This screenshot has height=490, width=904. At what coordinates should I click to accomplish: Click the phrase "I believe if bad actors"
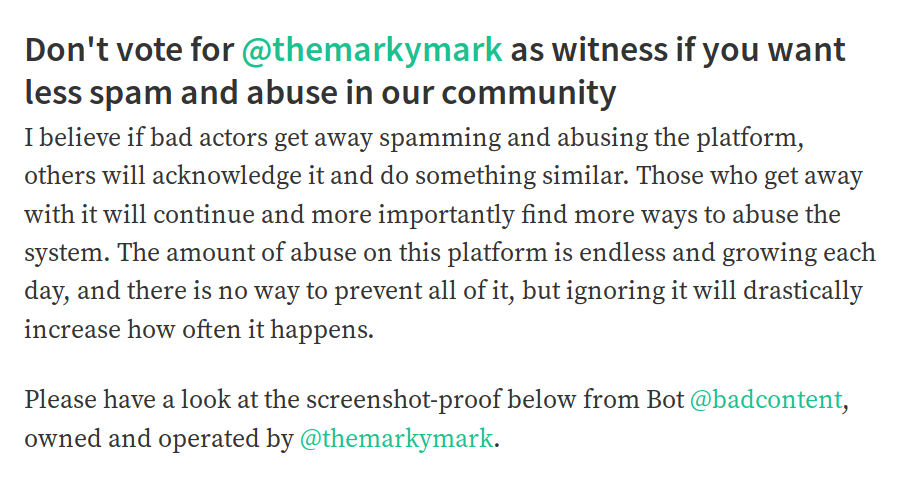pos(133,138)
